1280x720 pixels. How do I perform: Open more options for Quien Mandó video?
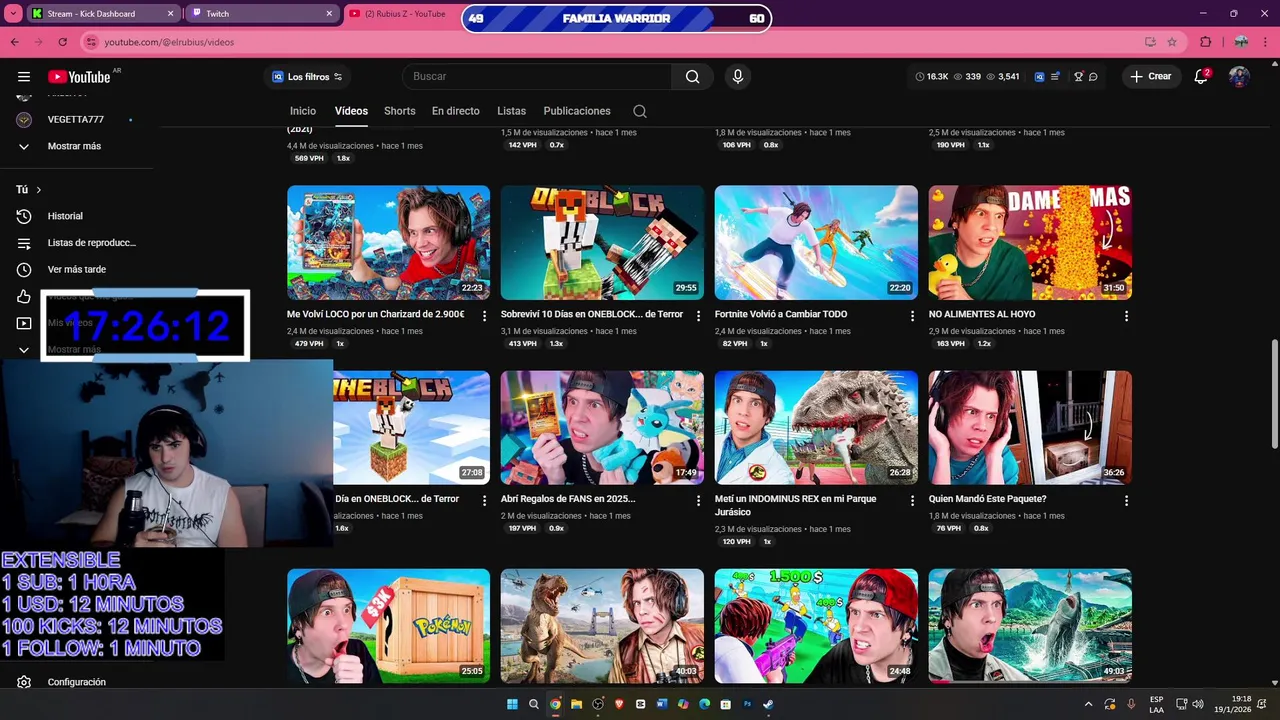[1126, 500]
